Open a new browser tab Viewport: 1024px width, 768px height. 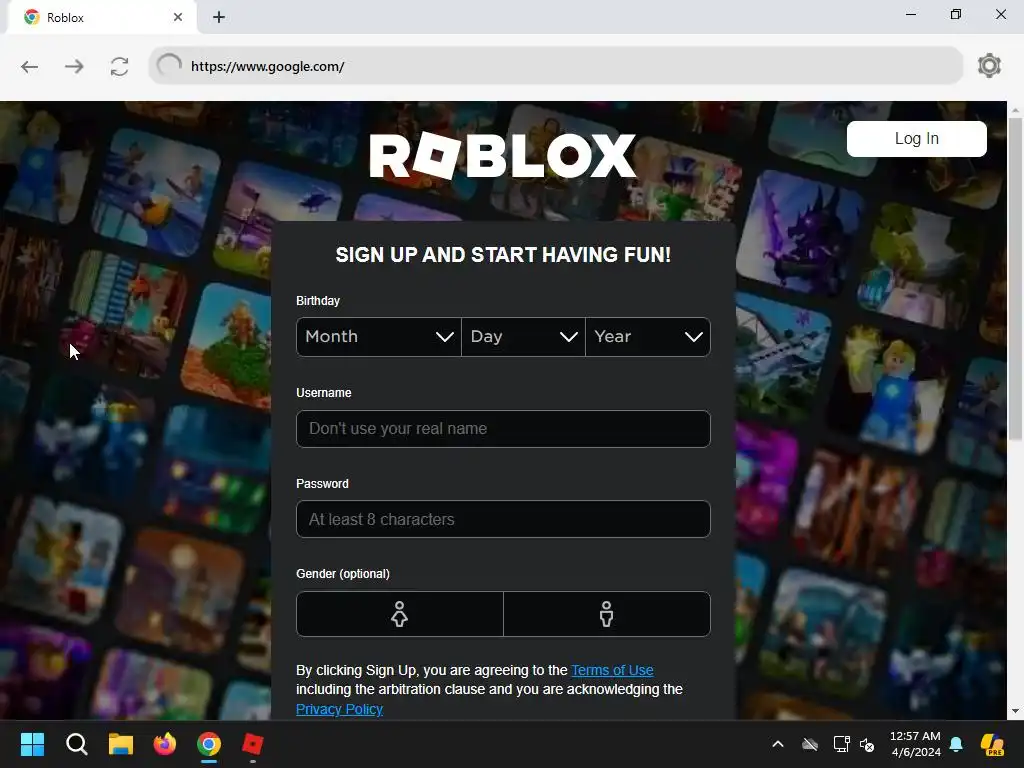point(219,18)
